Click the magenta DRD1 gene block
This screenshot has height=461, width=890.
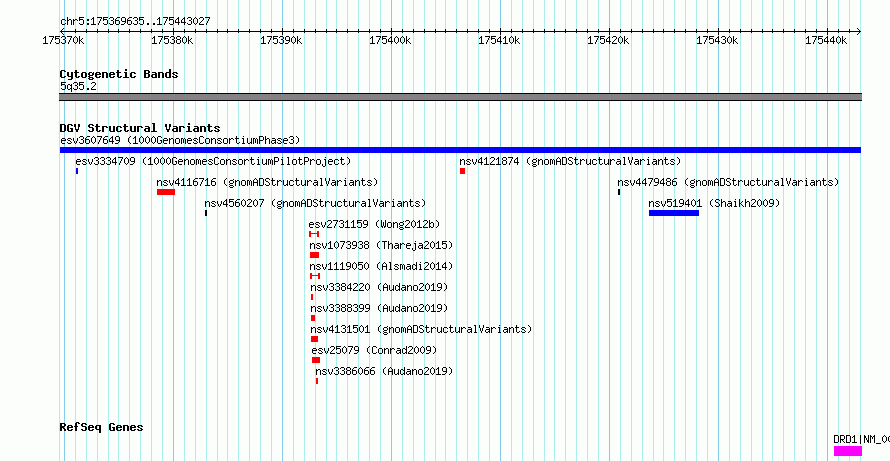847,451
